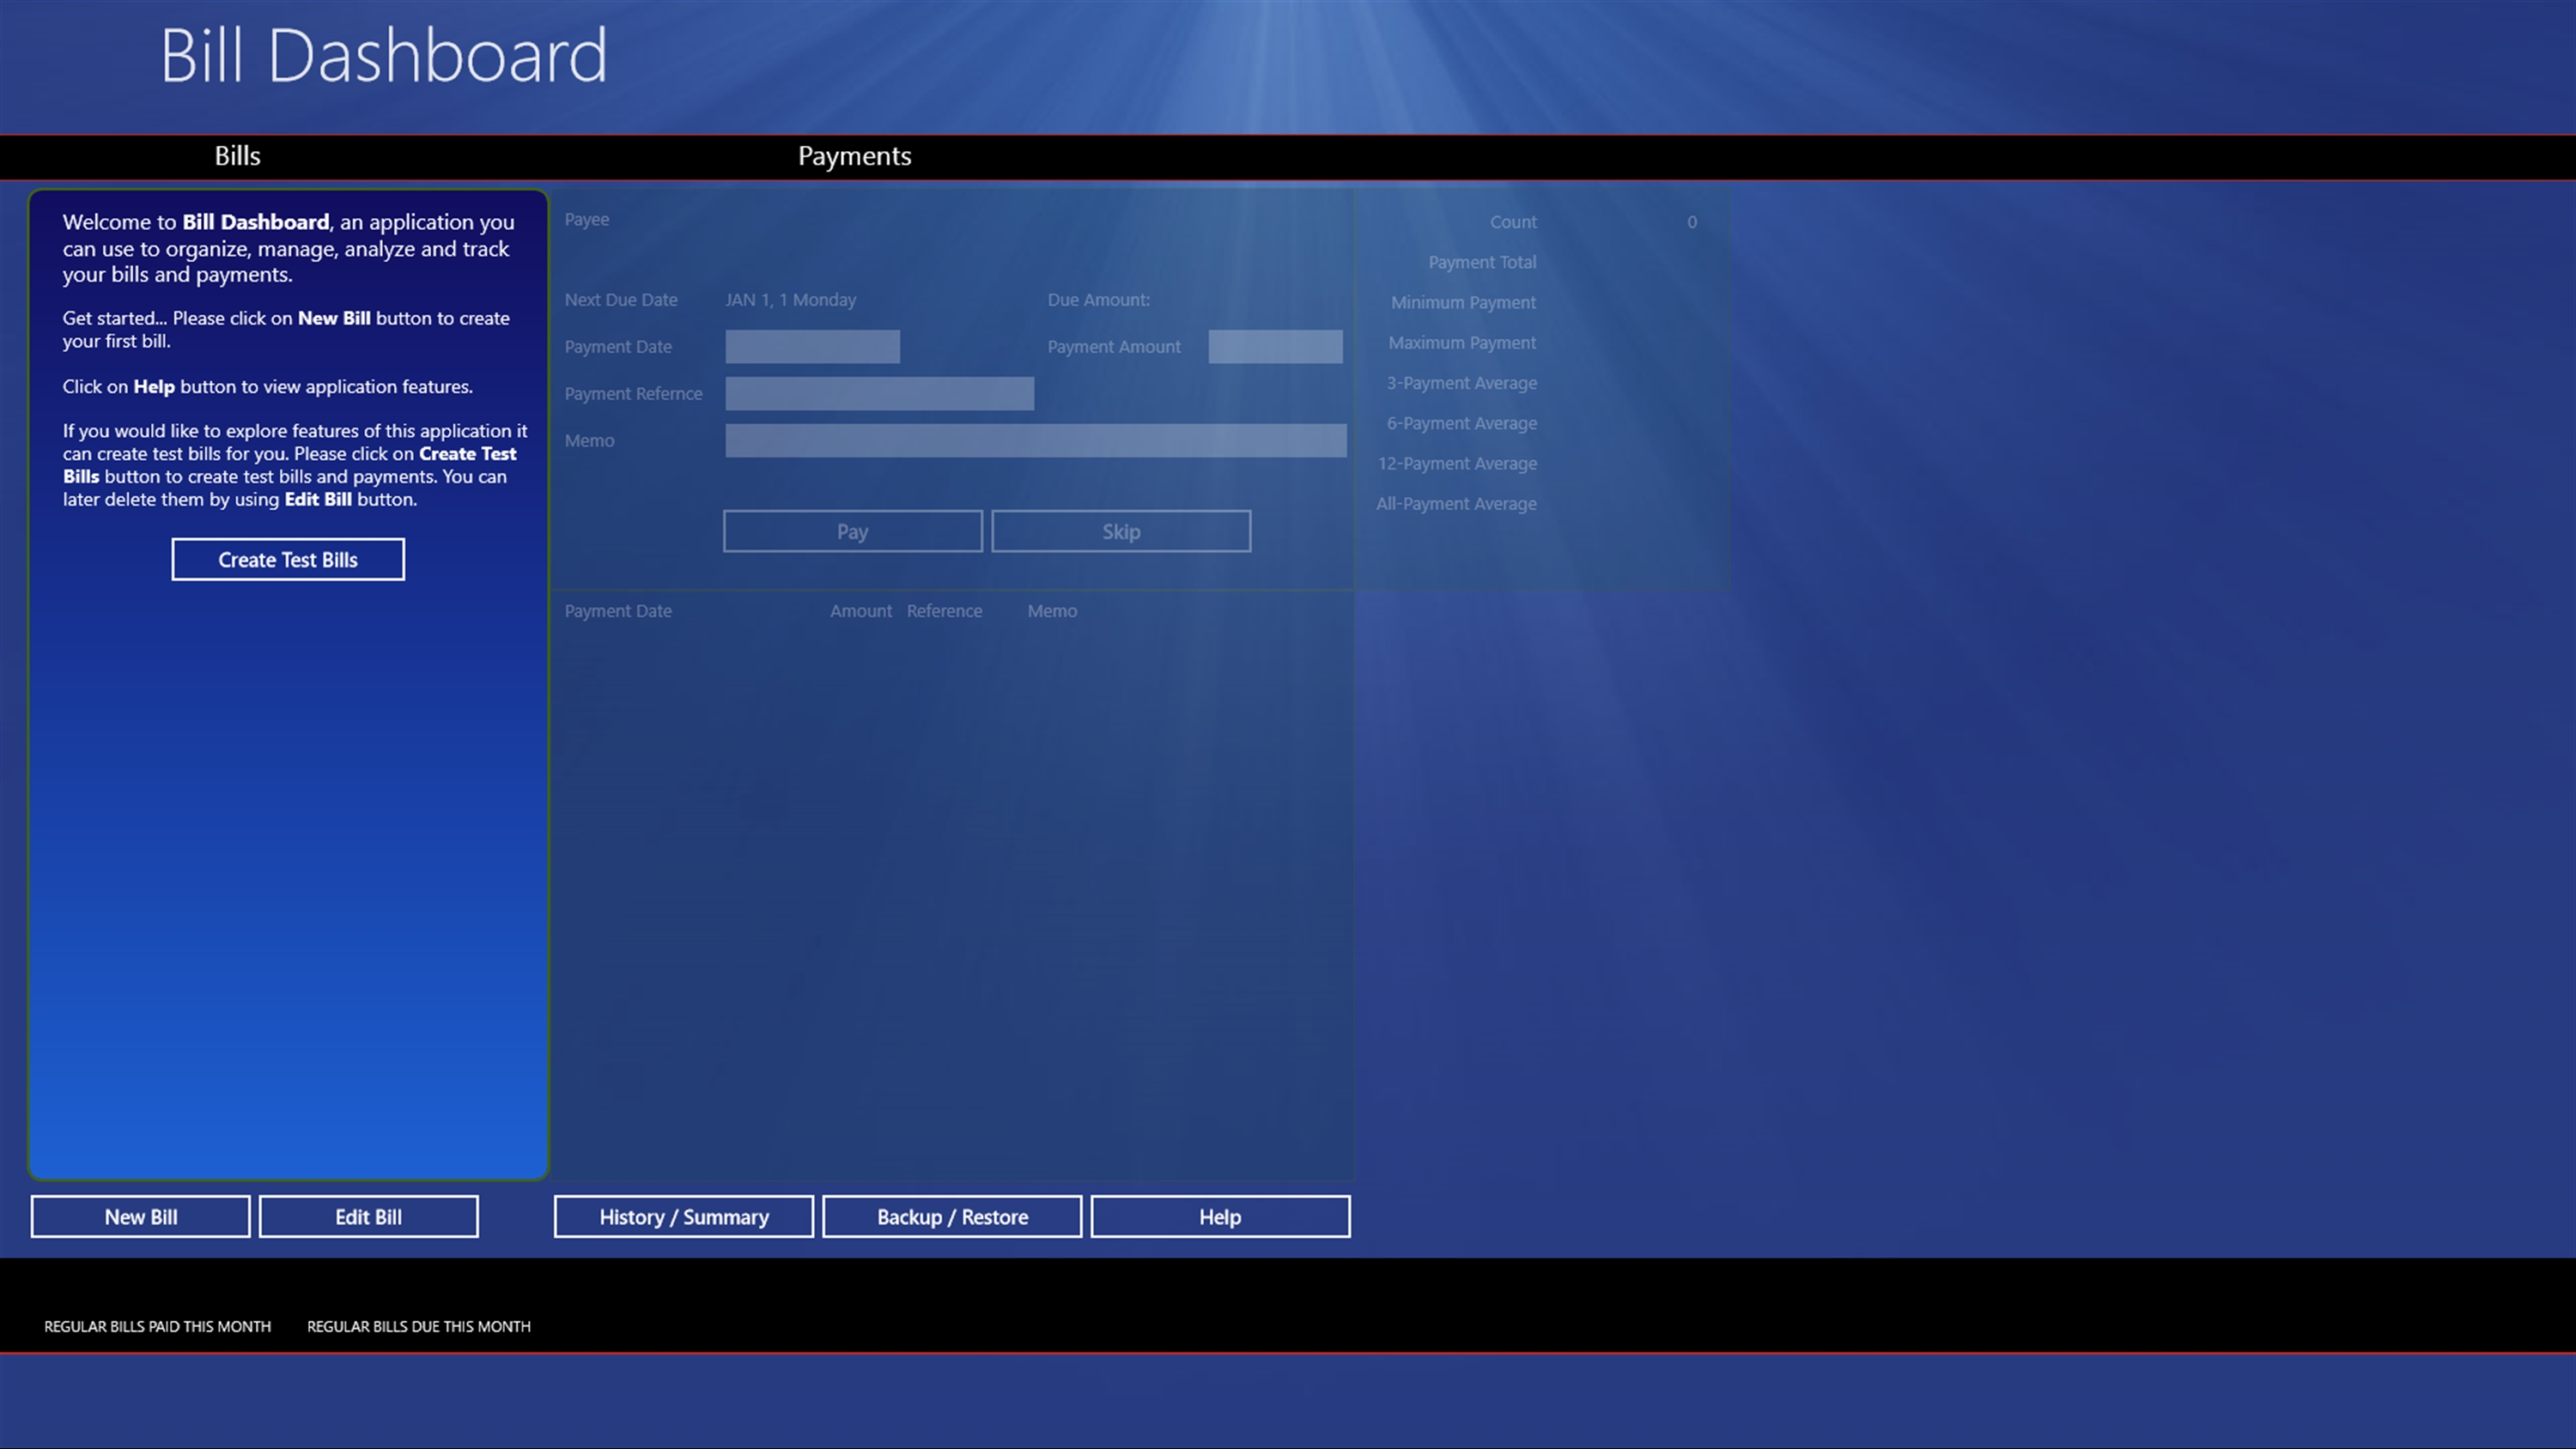Click Regular Bills Due This Month label

pyautogui.click(x=418, y=1326)
